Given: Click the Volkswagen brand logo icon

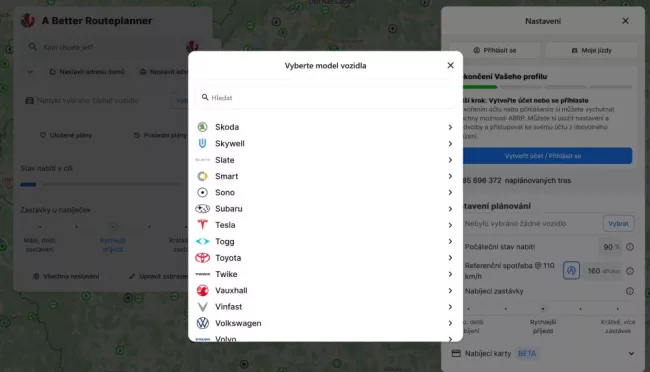Looking at the screenshot, I should coord(202,323).
